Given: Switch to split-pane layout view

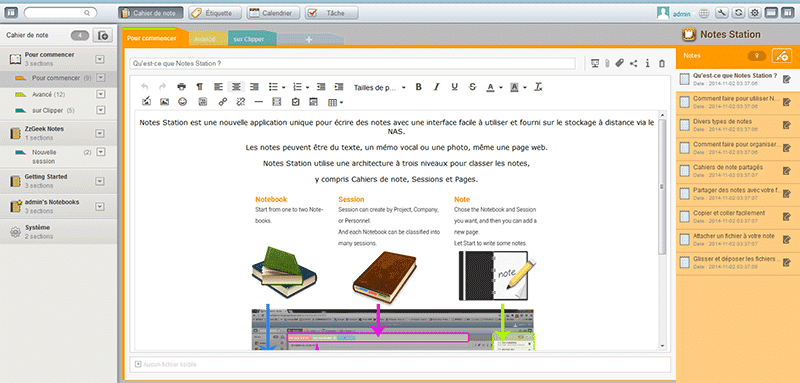Looking at the screenshot, I should pos(787,13).
